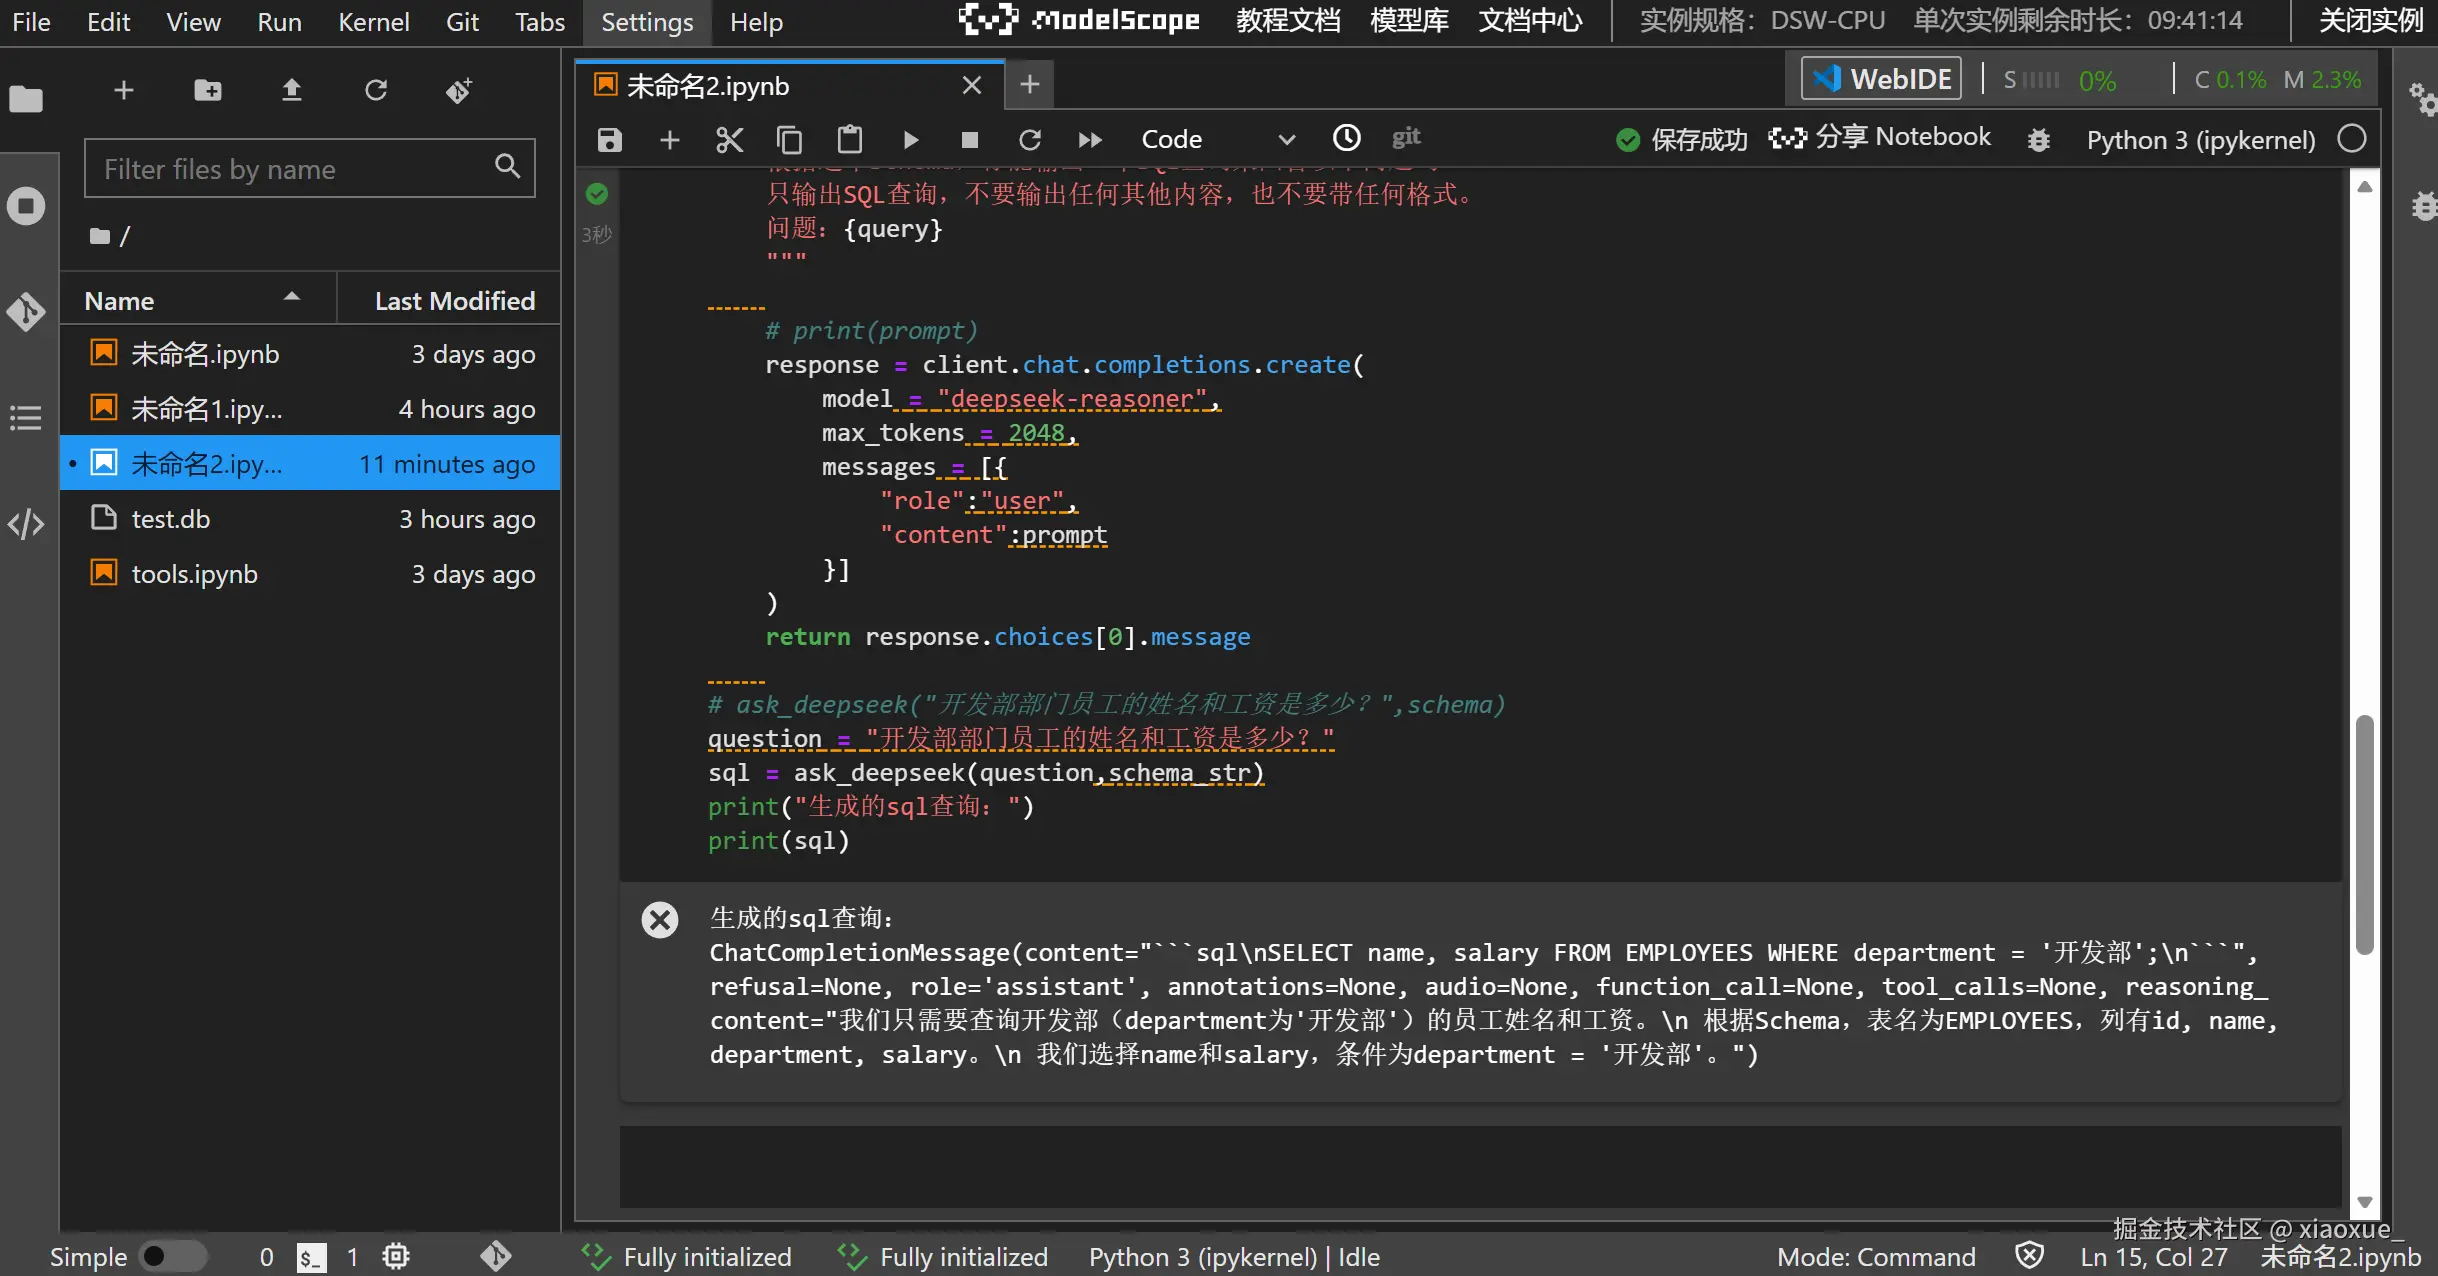Toggle the Simple interface mode switch
This screenshot has width=2438, height=1276.
click(x=171, y=1256)
